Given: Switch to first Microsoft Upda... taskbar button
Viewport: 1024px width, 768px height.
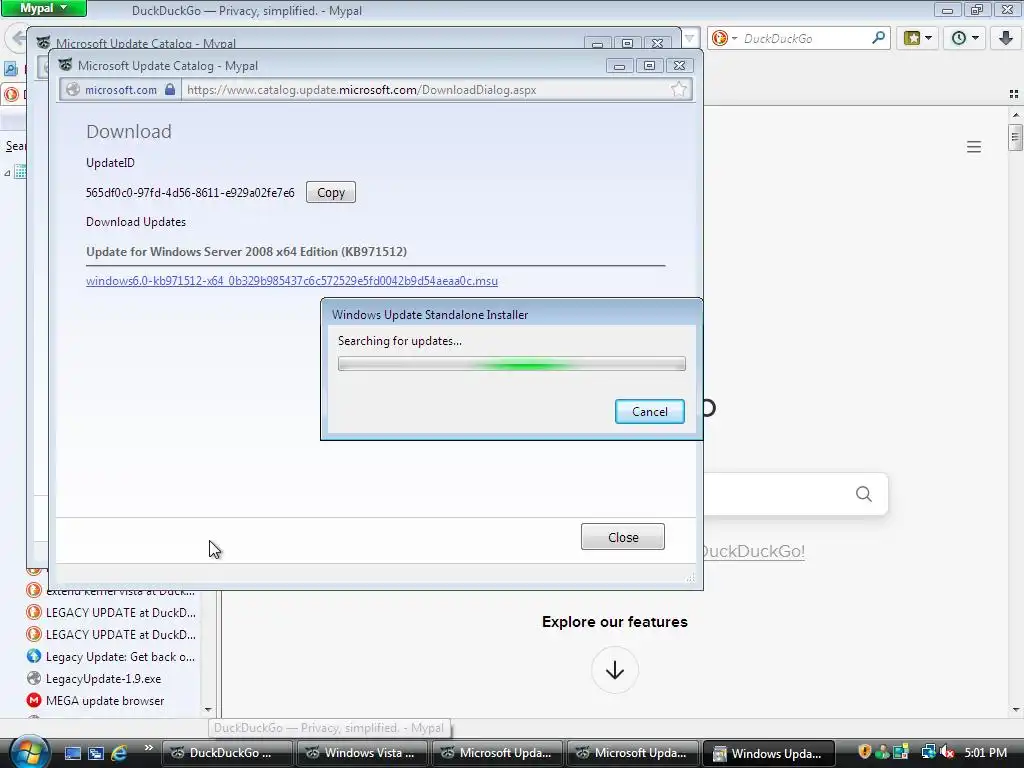Looking at the screenshot, I should coord(496,753).
